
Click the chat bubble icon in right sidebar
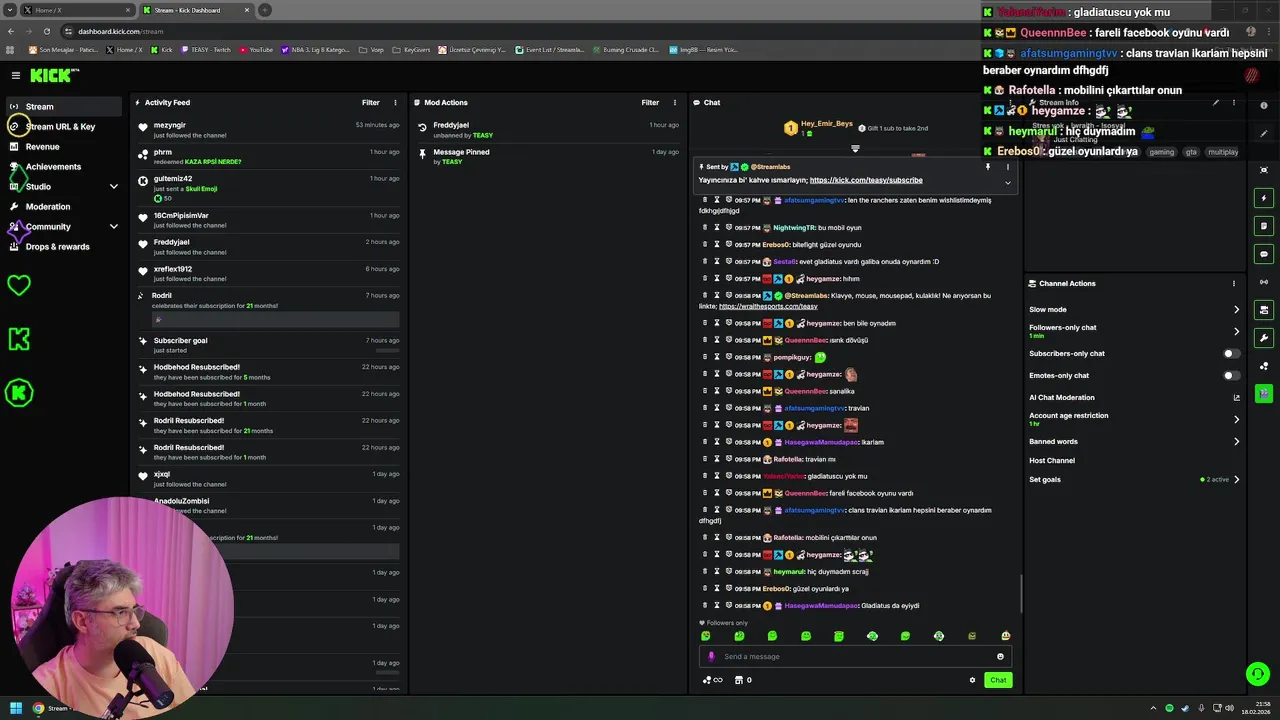click(x=1264, y=254)
